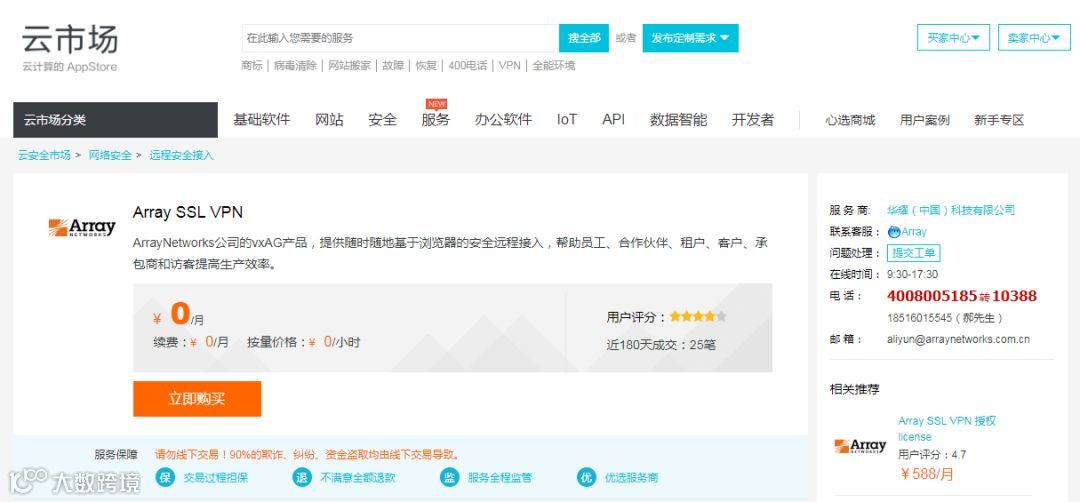Viewport: 1080px width, 502px height.
Task: Select the API nav item
Action: click(x=613, y=120)
